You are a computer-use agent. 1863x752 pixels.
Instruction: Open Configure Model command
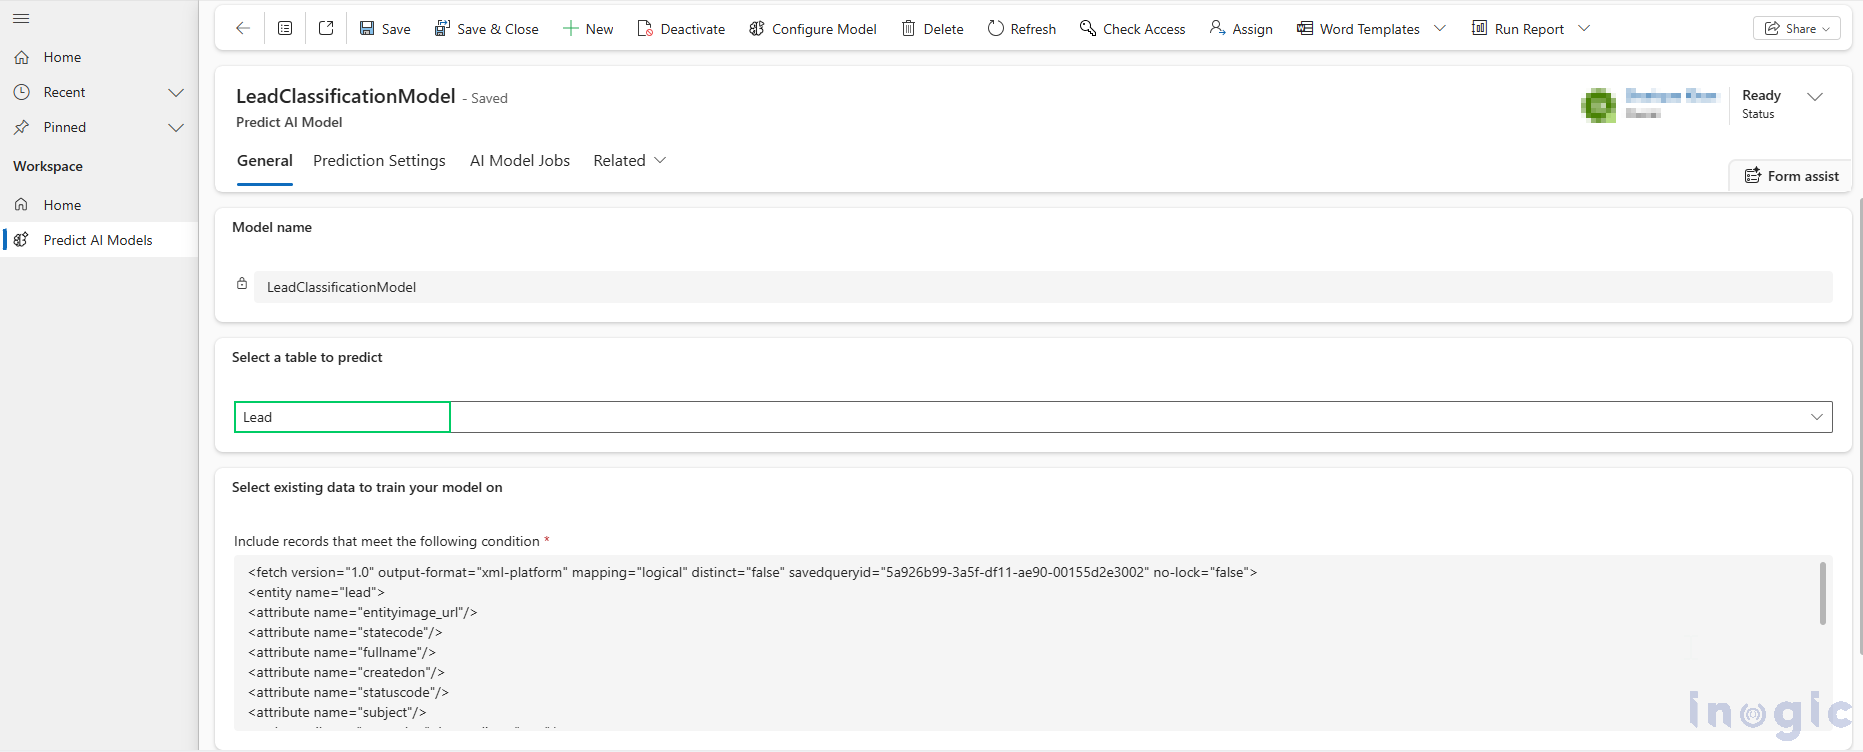(x=812, y=29)
